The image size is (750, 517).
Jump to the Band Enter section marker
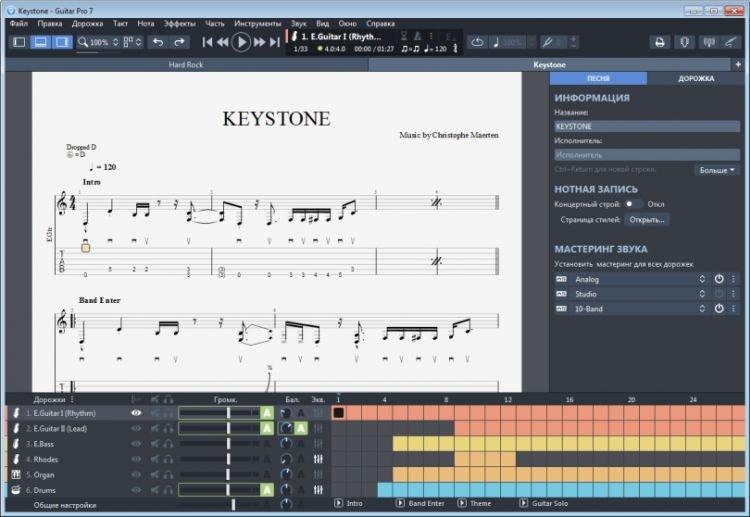click(421, 503)
